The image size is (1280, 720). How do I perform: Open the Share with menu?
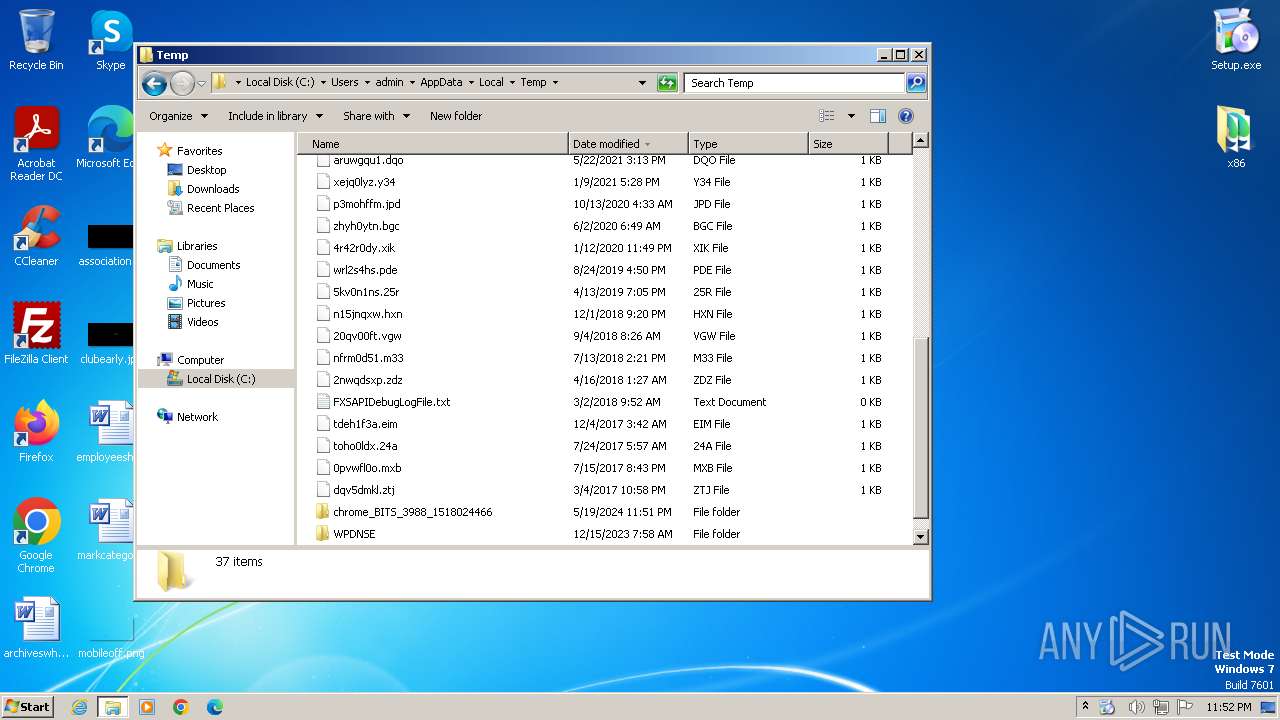(376, 116)
